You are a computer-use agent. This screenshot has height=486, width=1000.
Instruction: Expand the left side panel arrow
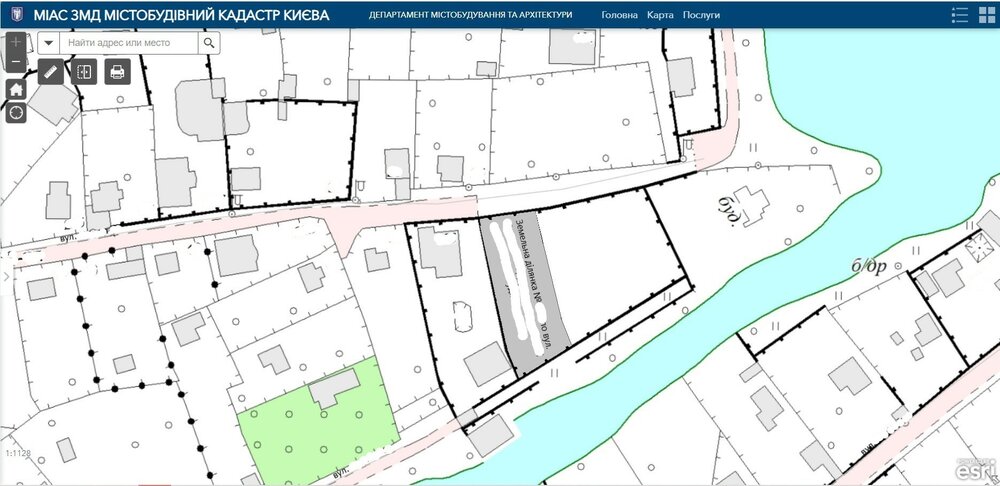pos(6,277)
